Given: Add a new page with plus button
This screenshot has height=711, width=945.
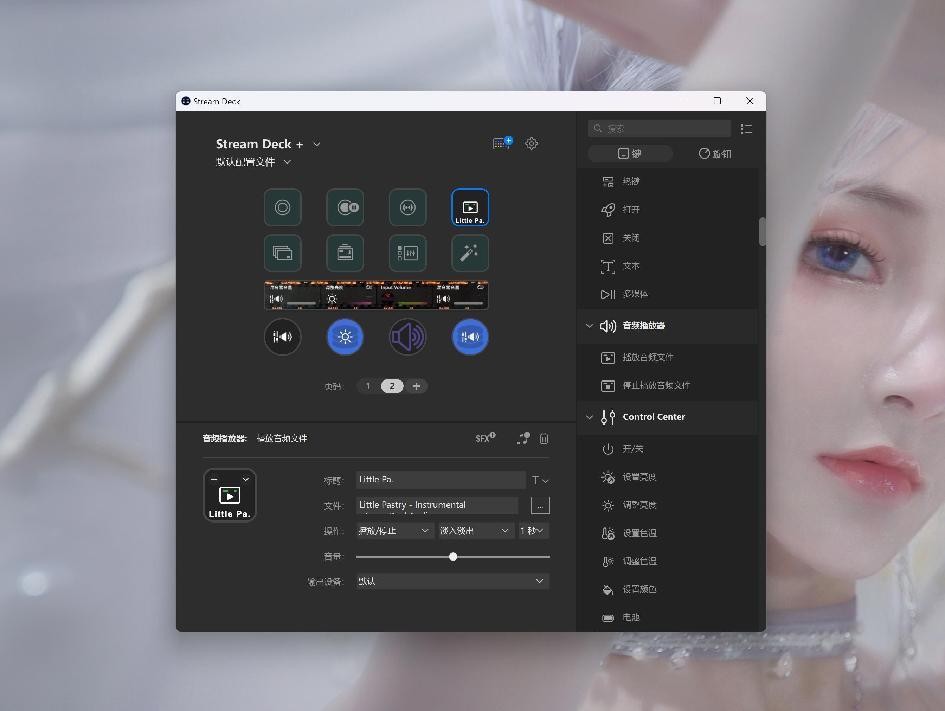Looking at the screenshot, I should click(x=416, y=386).
